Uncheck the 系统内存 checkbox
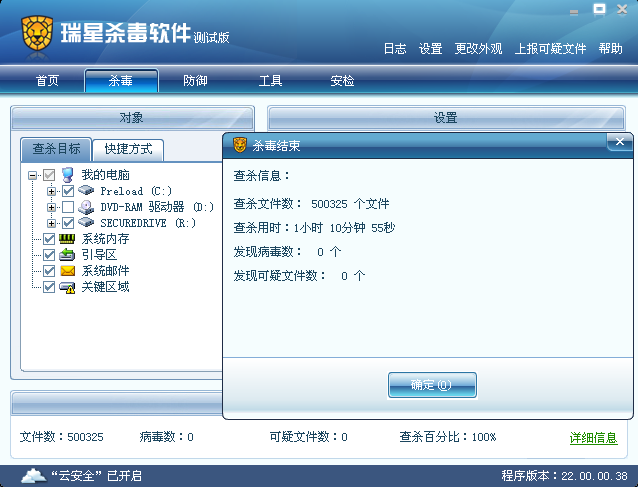Screen dimensions: 638x487 49,239
